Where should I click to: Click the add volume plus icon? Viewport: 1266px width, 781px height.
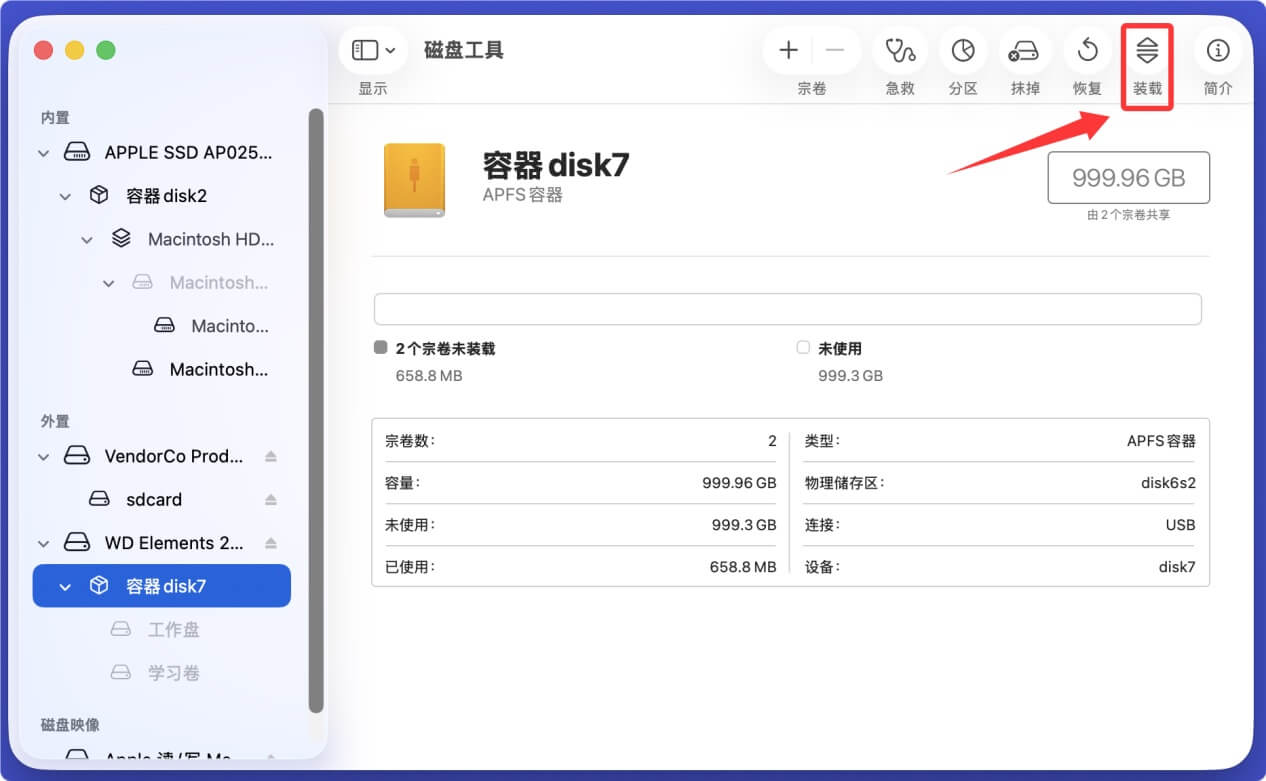[788, 50]
